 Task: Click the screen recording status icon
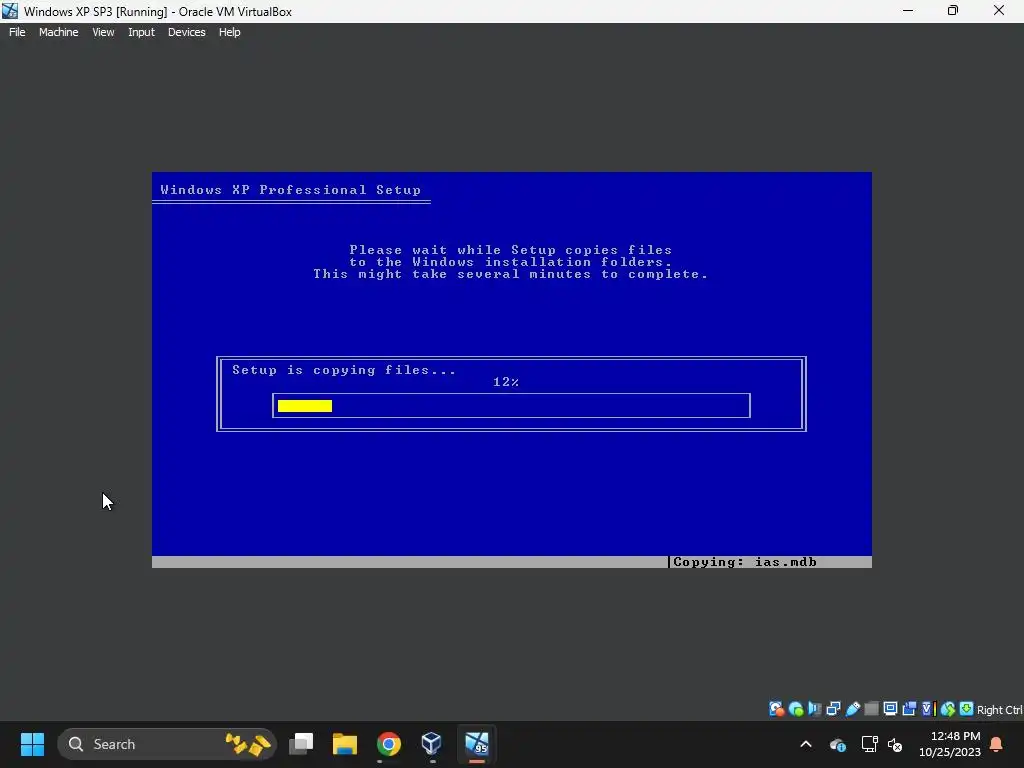click(909, 709)
